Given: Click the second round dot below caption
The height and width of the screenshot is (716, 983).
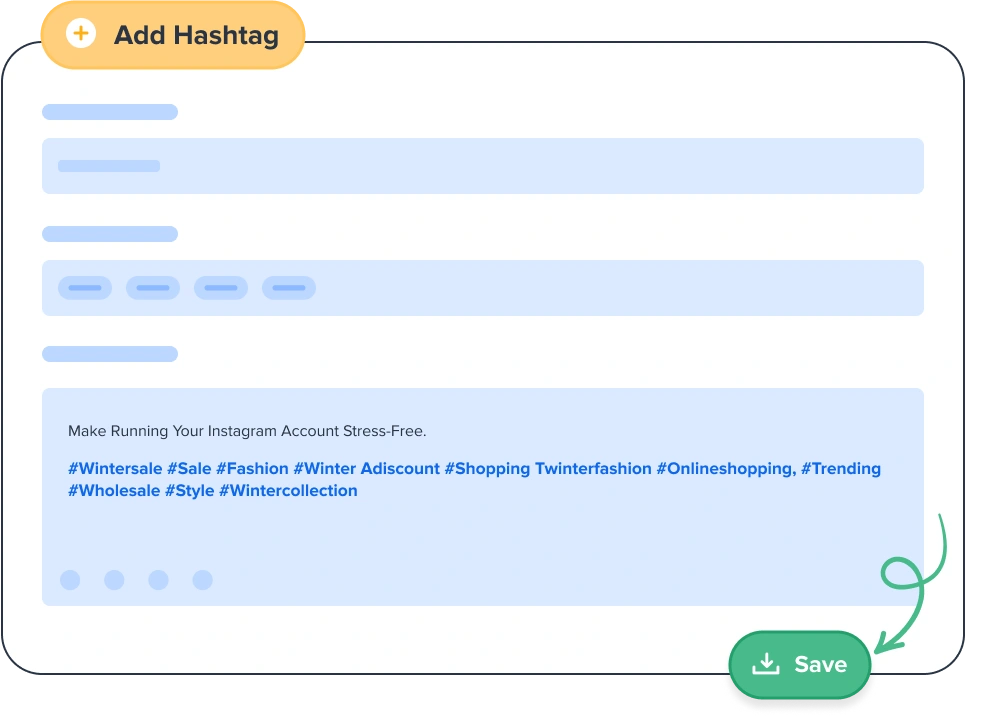Looking at the screenshot, I should tap(114, 580).
